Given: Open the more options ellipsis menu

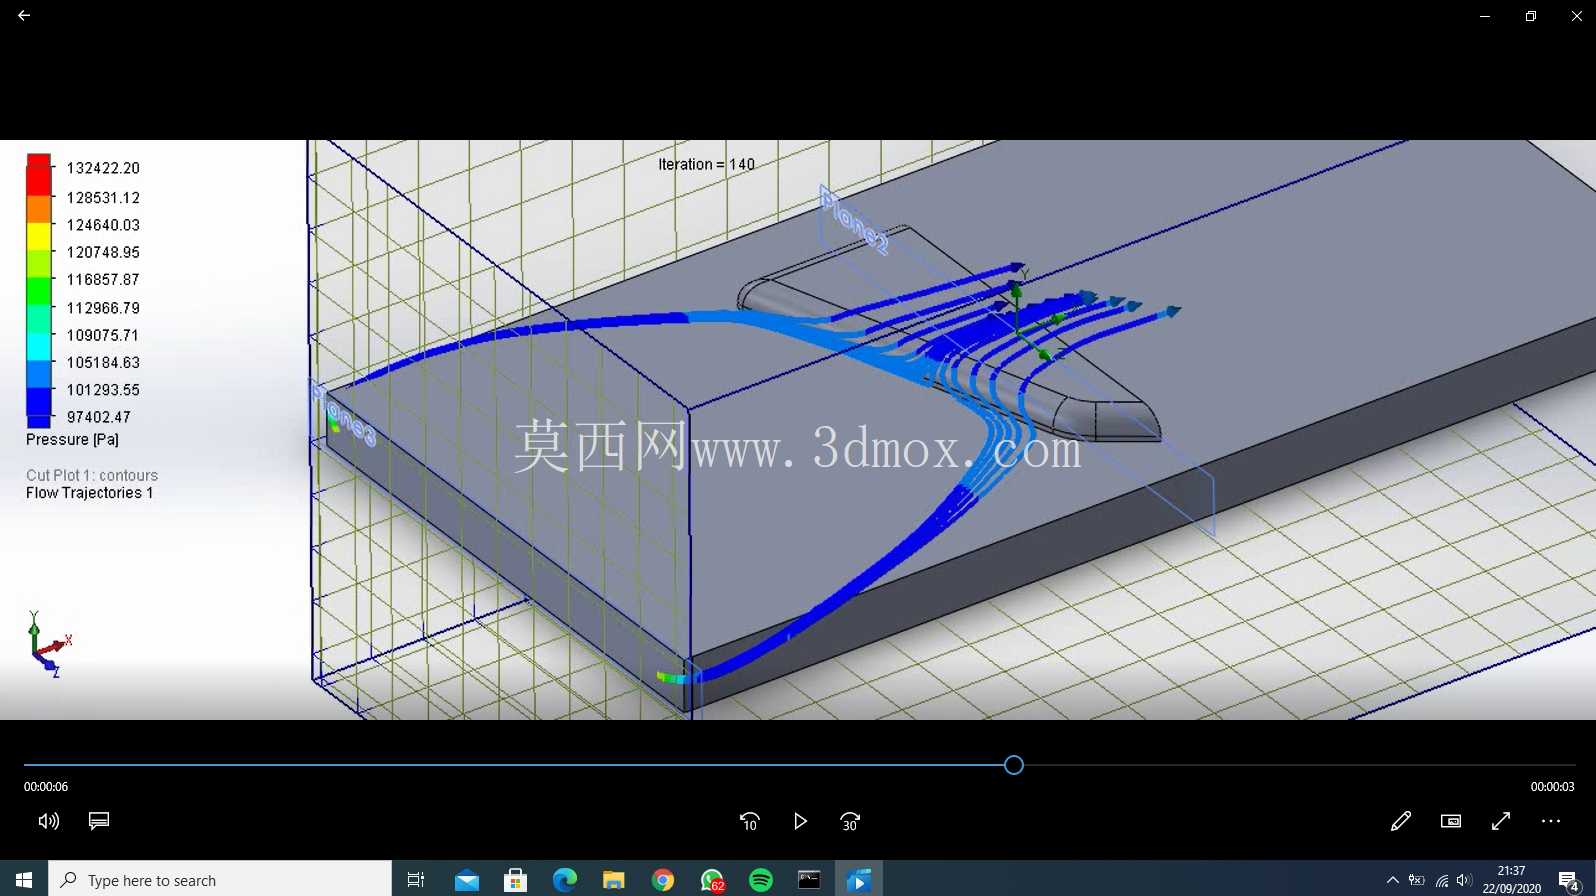Looking at the screenshot, I should click(x=1551, y=821).
